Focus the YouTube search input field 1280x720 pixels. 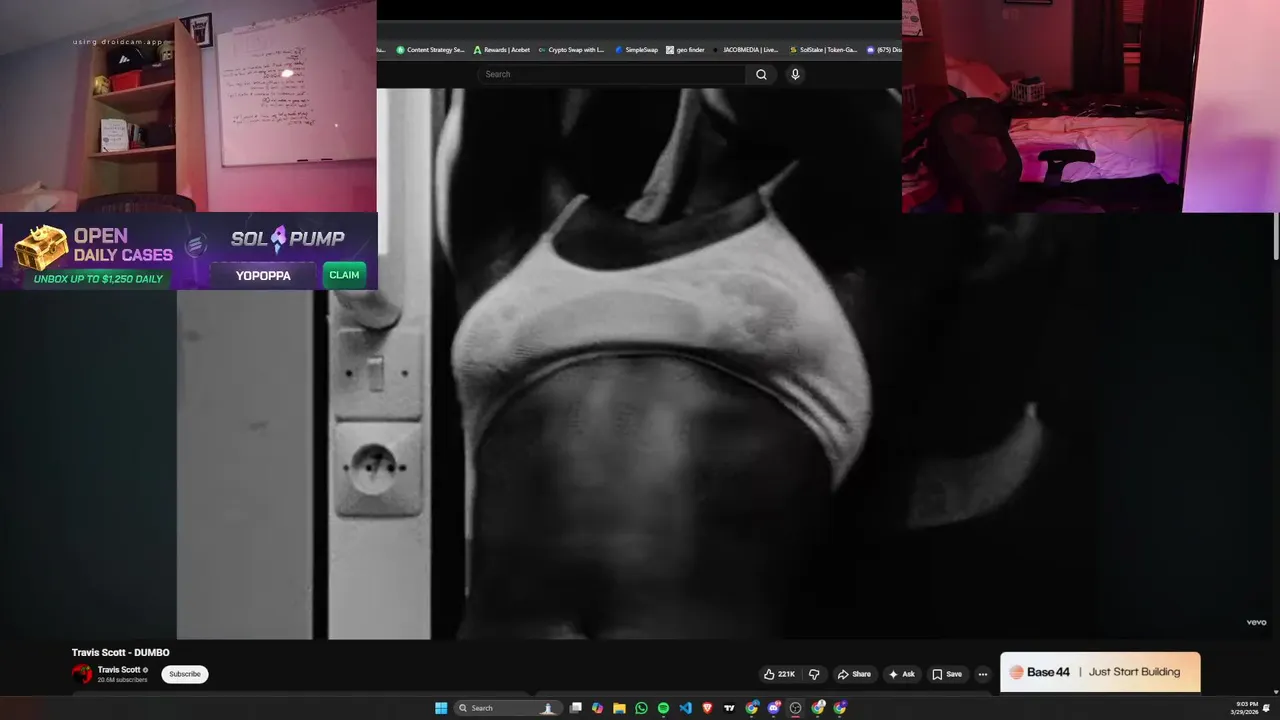click(x=612, y=74)
